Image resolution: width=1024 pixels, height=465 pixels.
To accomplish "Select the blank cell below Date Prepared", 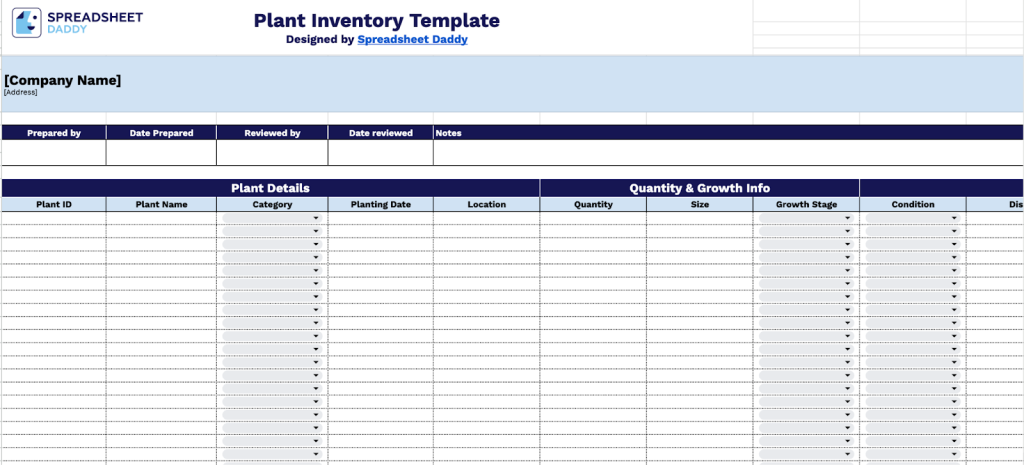I will [x=161, y=152].
